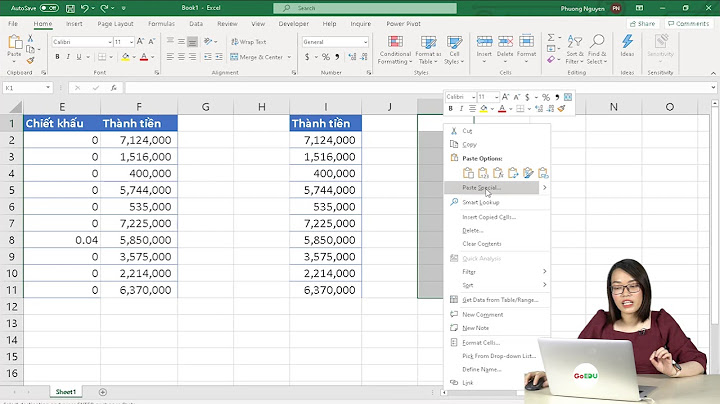Click the Name Box showing K1
The width and height of the screenshot is (720, 404).
[28, 88]
